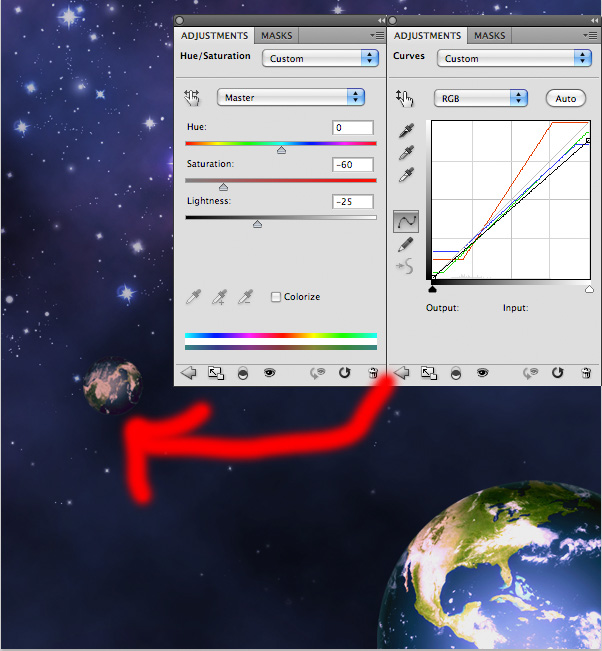Image resolution: width=602 pixels, height=651 pixels.
Task: Open the Hue/Saturation preset dropdown
Action: pos(320,59)
